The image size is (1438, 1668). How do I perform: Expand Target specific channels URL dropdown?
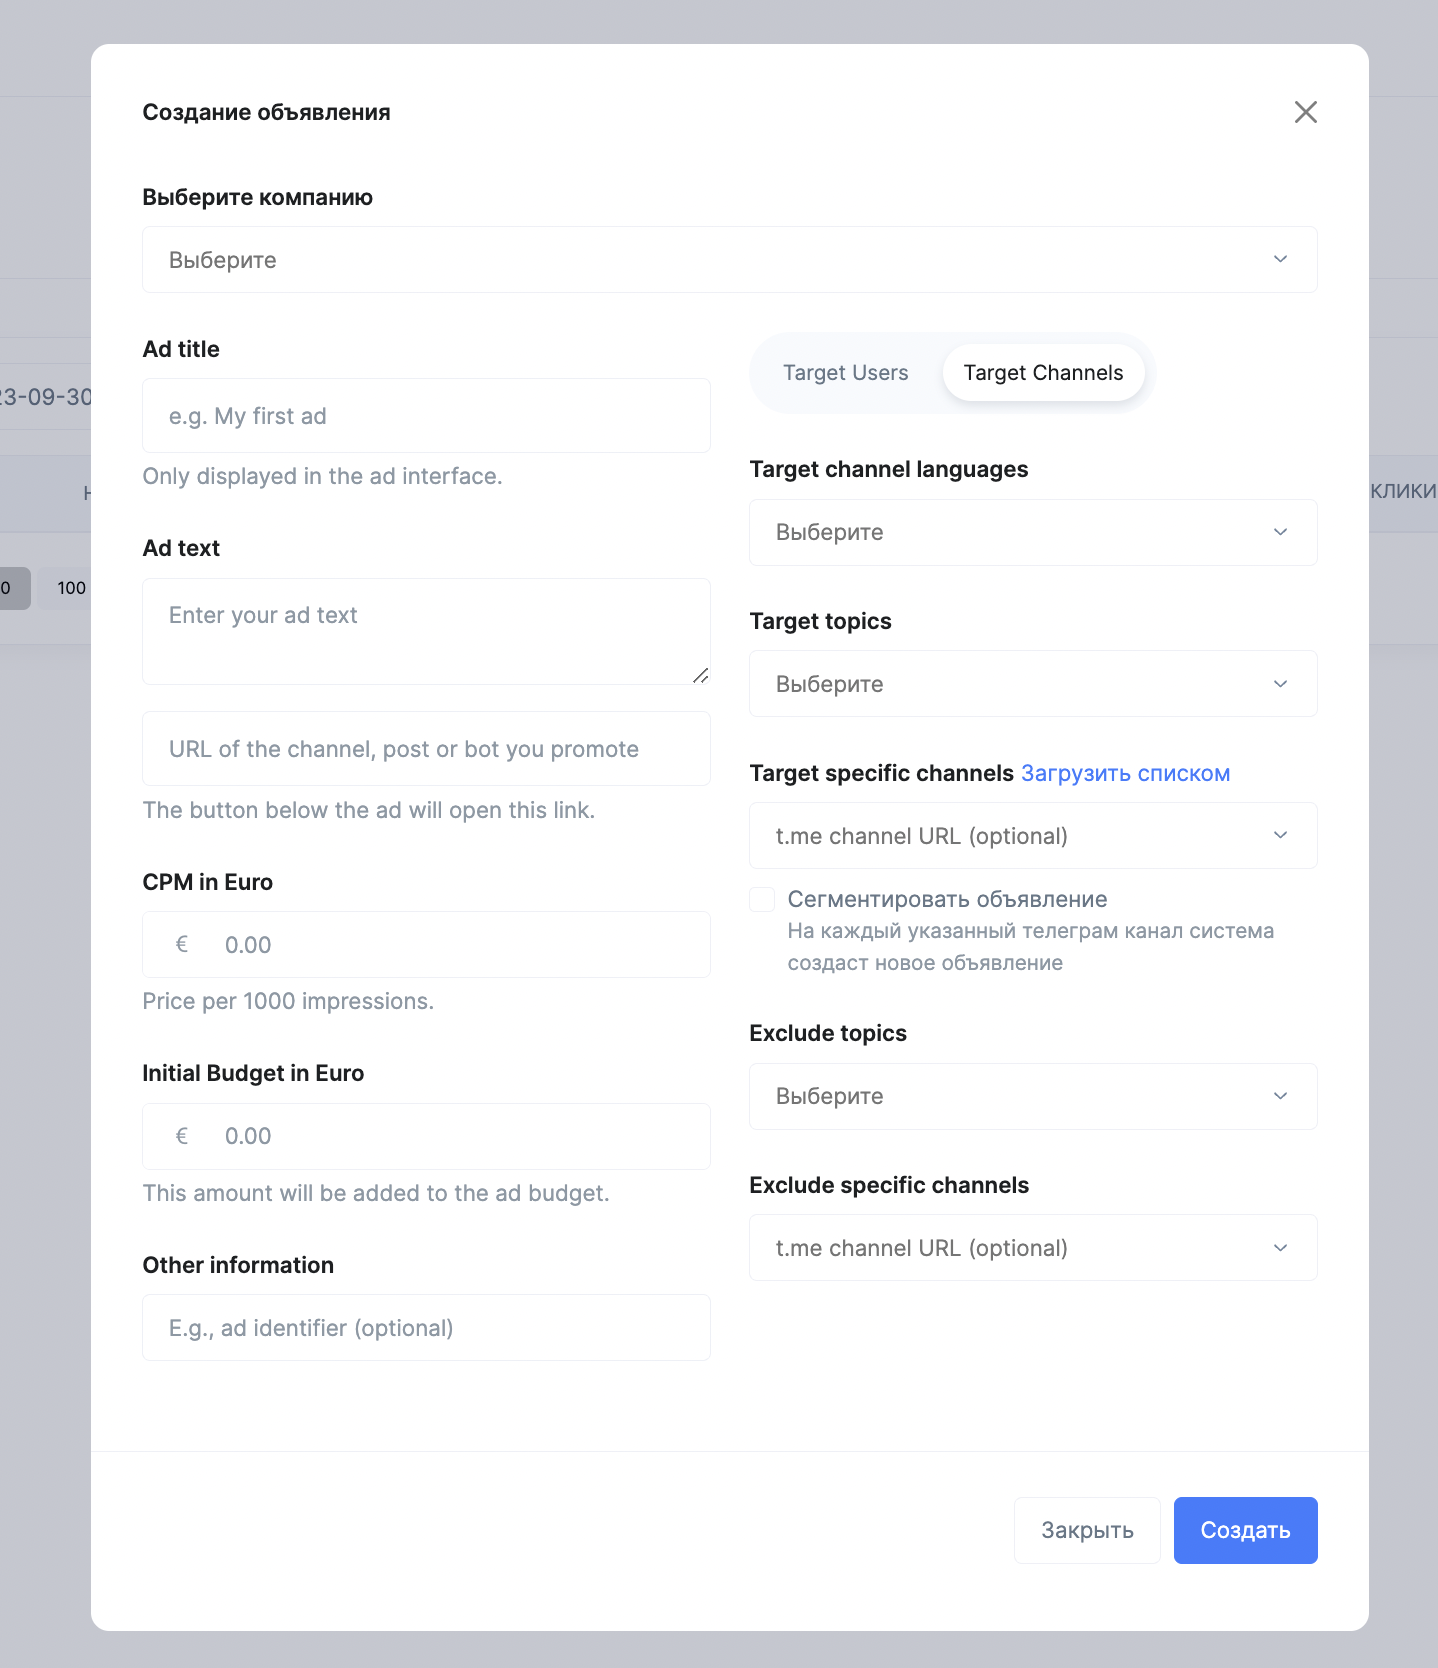1032,836
